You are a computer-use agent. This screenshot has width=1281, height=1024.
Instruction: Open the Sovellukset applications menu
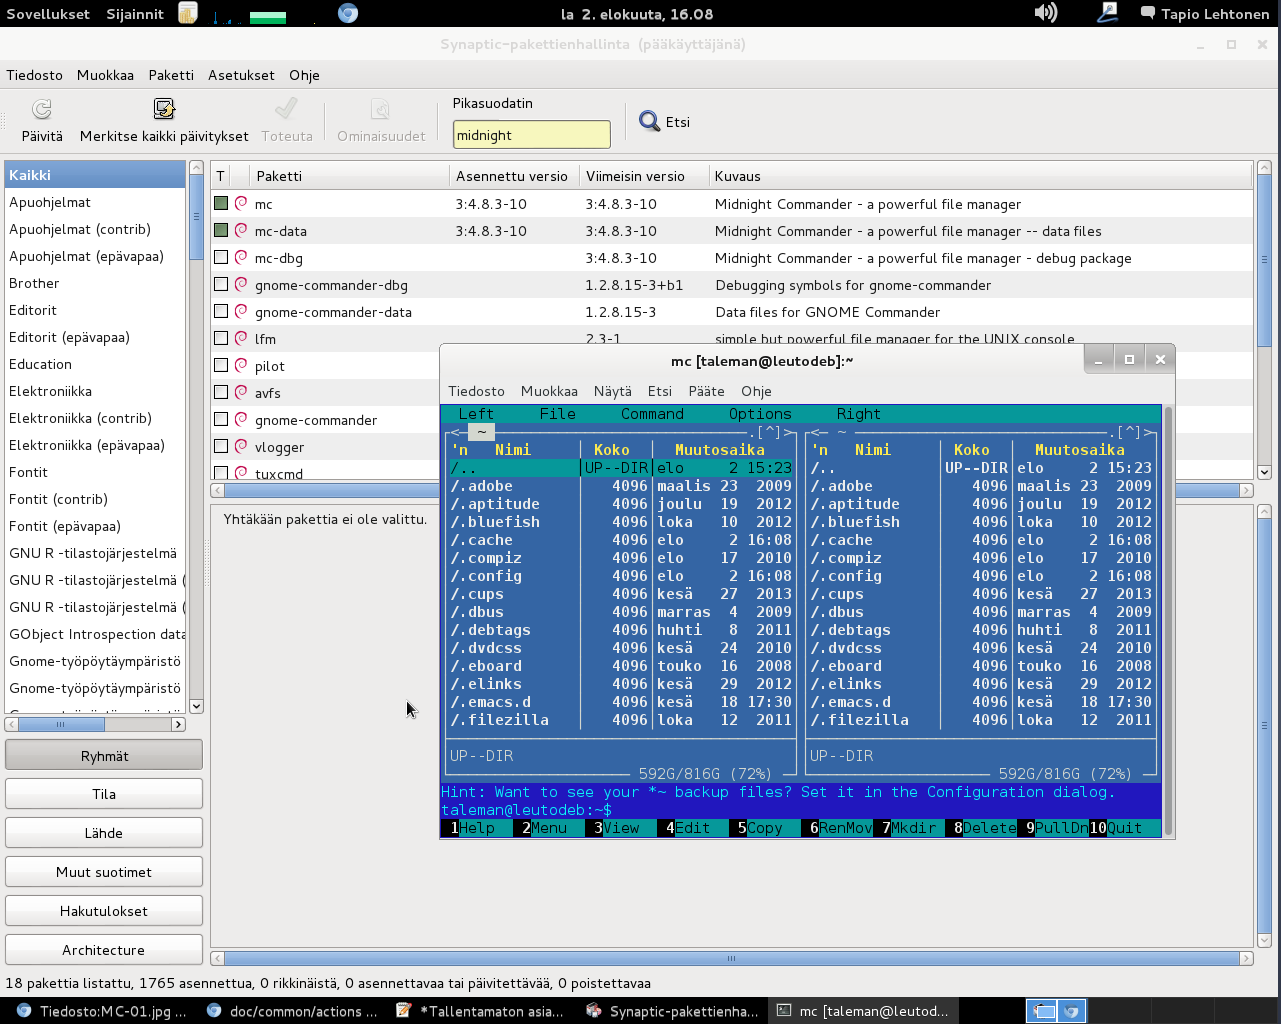tap(48, 14)
